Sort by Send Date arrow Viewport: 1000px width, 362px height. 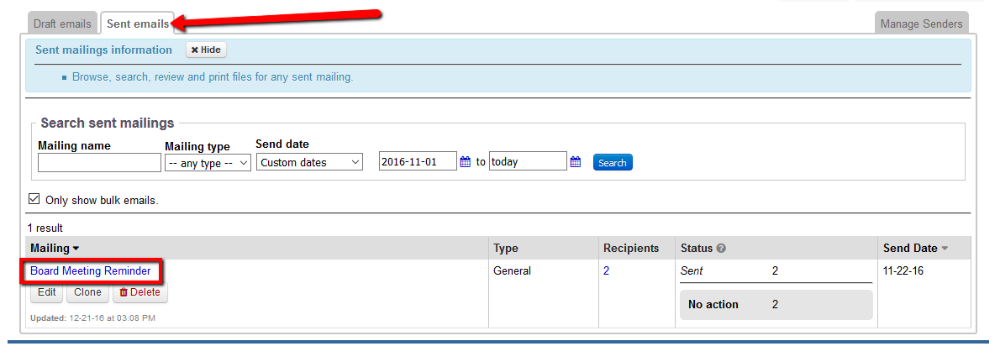(945, 249)
